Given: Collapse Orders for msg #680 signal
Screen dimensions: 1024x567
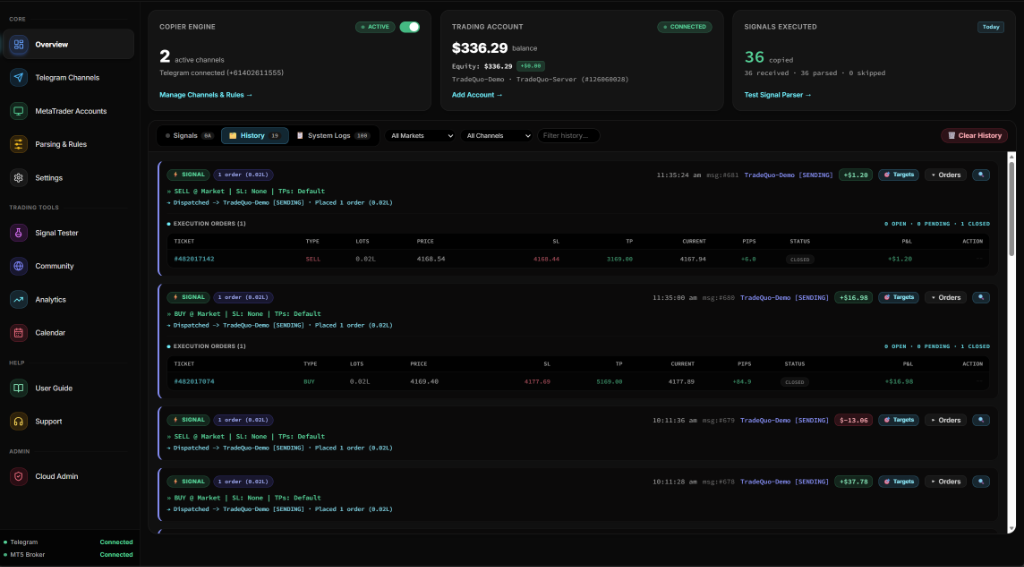Looking at the screenshot, I should coord(946,297).
